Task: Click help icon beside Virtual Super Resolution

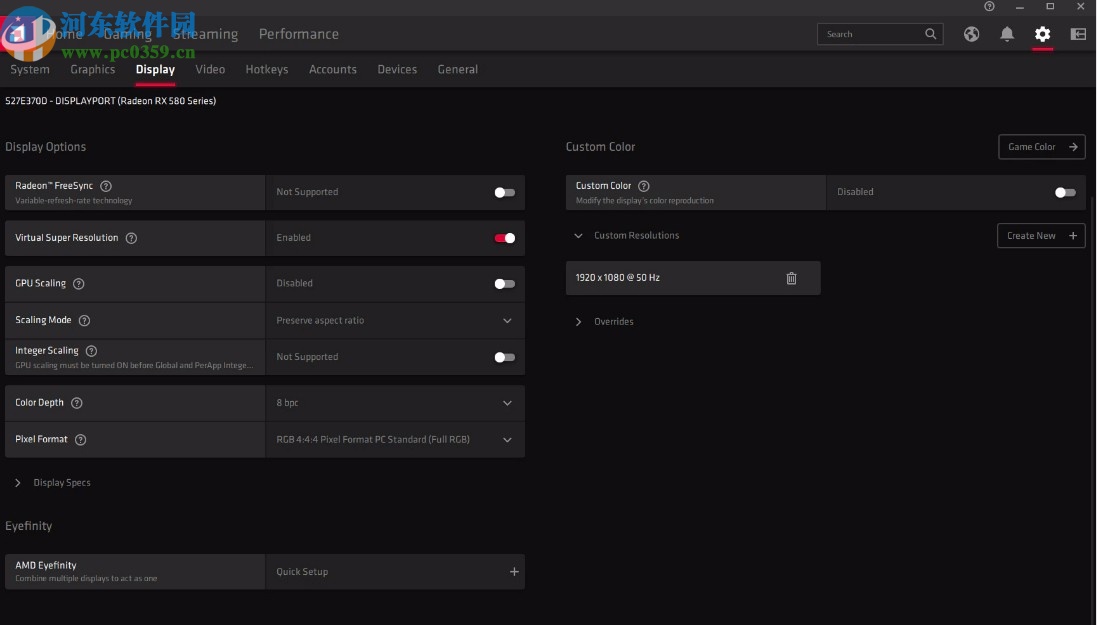Action: click(x=131, y=238)
